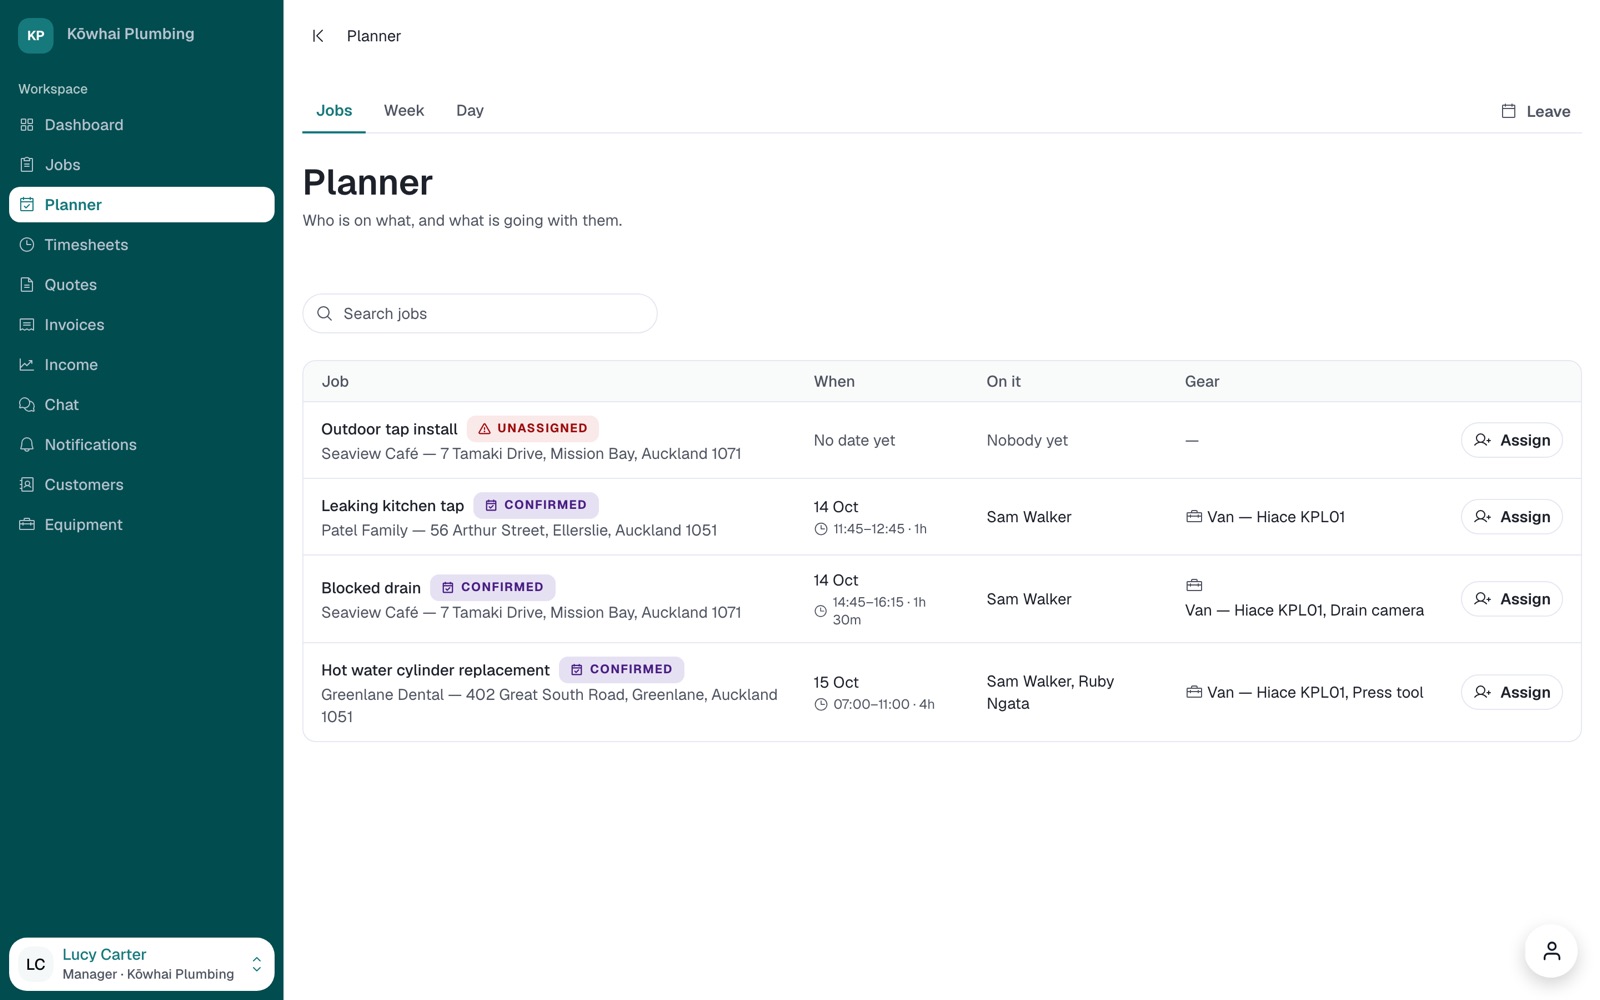Image resolution: width=1600 pixels, height=1000 pixels.
Task: Open the Leave view
Action: pyautogui.click(x=1536, y=111)
